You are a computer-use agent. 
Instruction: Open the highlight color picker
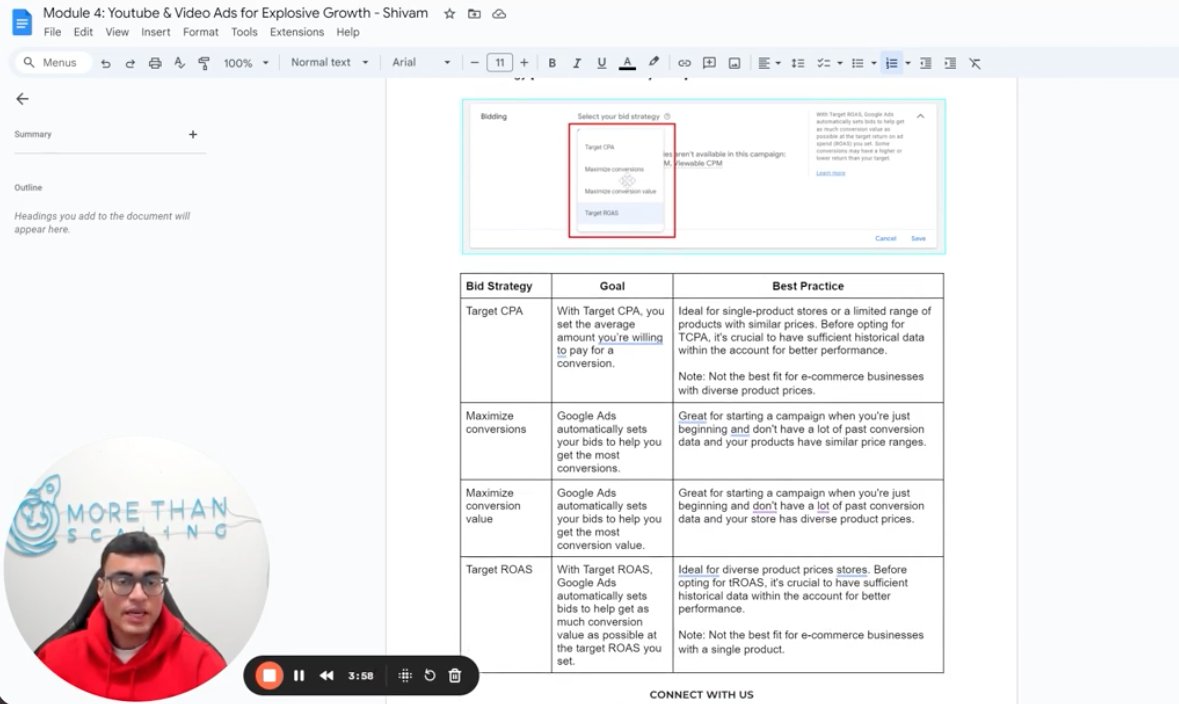point(653,62)
